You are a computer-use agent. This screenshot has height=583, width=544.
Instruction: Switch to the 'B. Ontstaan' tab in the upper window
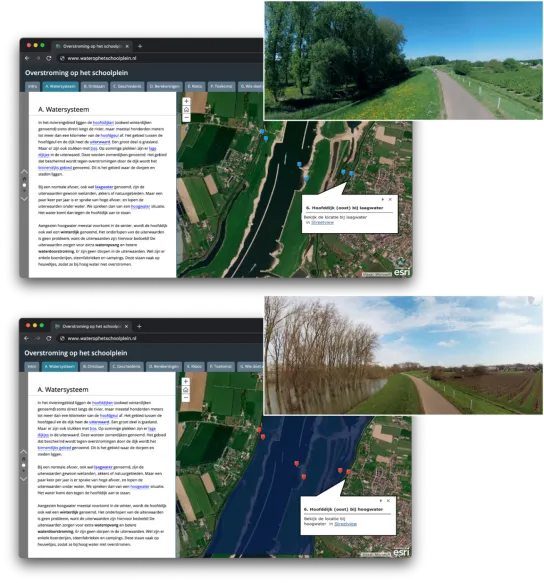(94, 86)
